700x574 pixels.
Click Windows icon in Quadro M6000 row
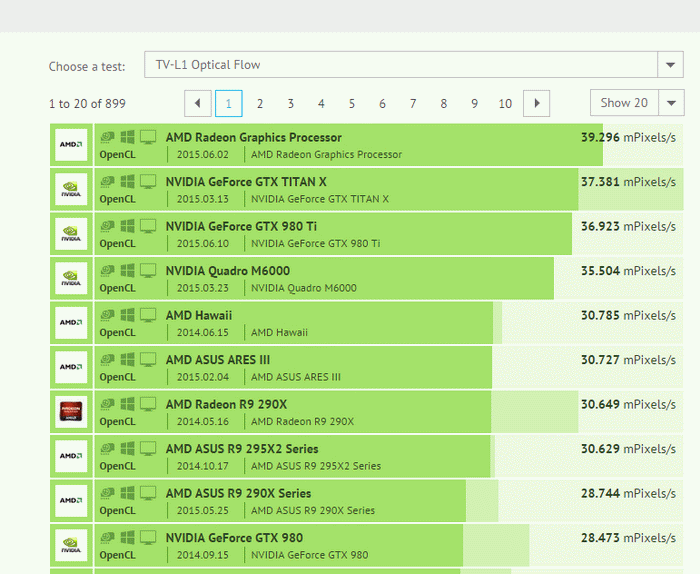[x=128, y=270]
